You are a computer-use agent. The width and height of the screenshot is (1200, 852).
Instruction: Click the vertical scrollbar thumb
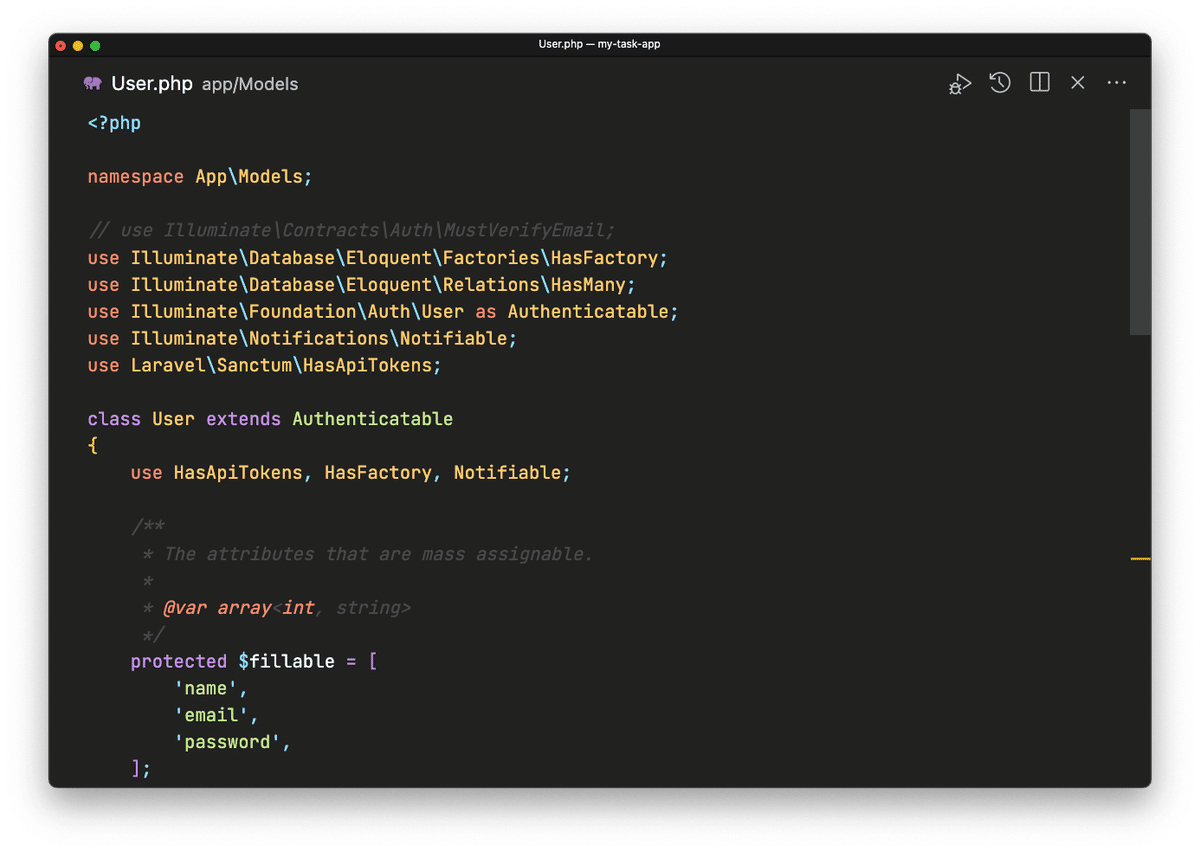click(x=1140, y=222)
